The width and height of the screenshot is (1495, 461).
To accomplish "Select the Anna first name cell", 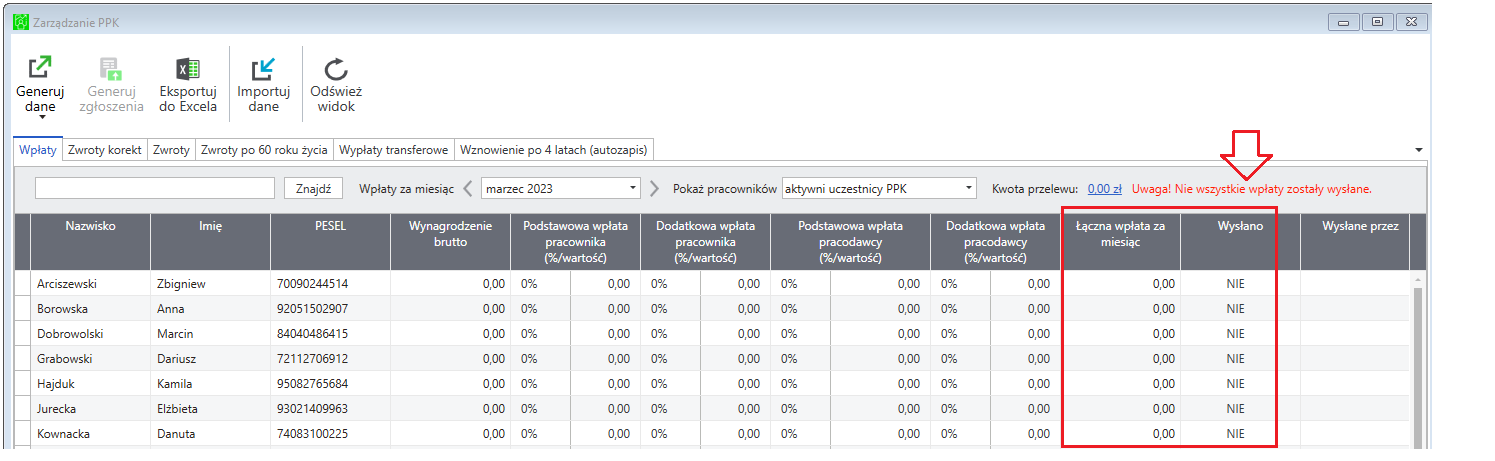I will tap(210, 309).
